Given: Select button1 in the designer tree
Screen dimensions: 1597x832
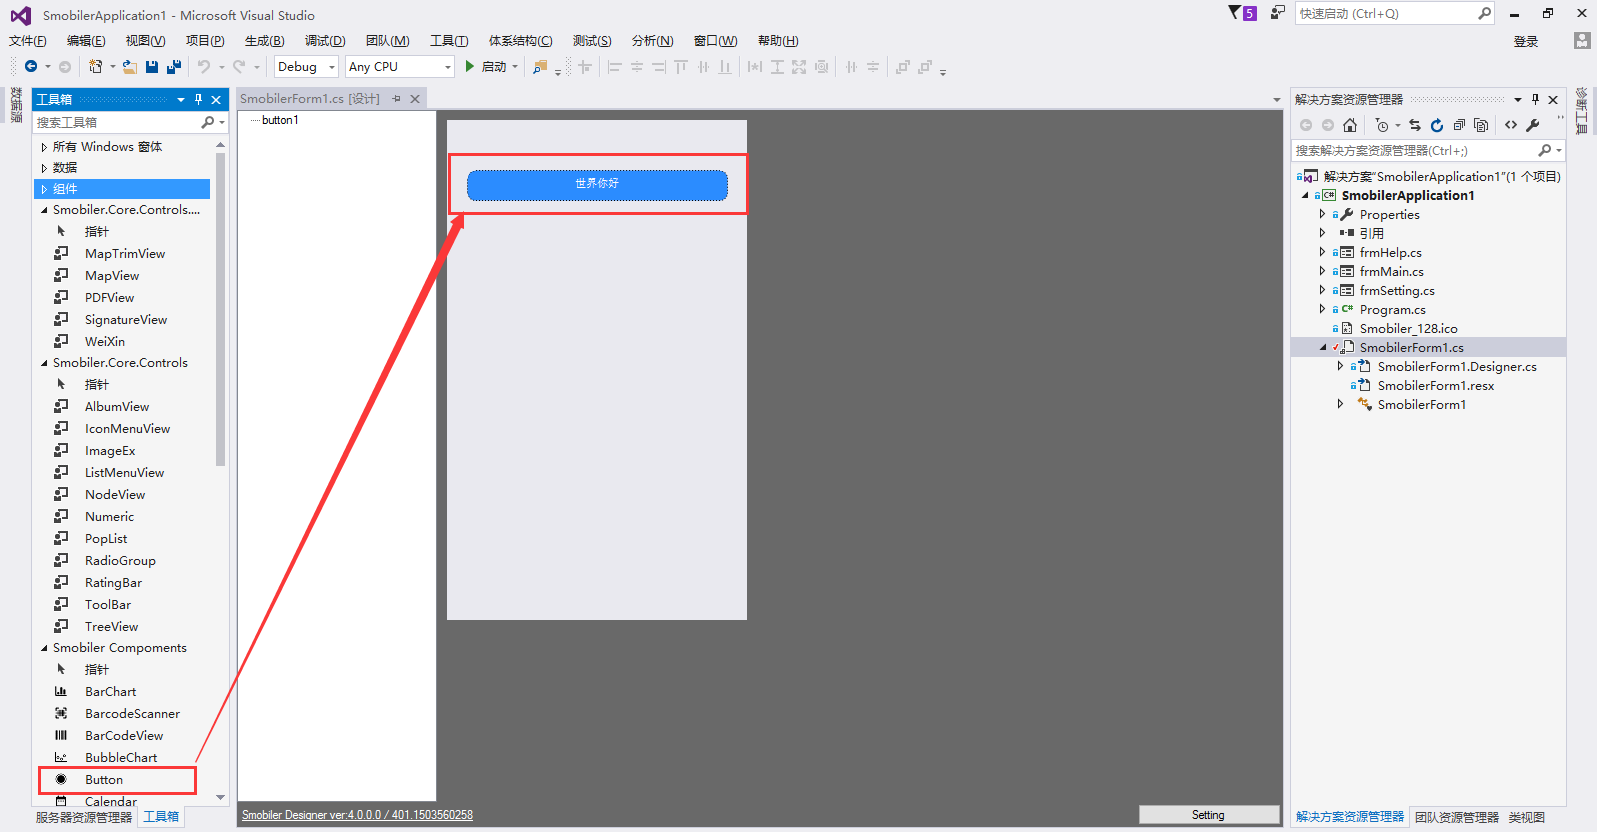Looking at the screenshot, I should click(280, 120).
